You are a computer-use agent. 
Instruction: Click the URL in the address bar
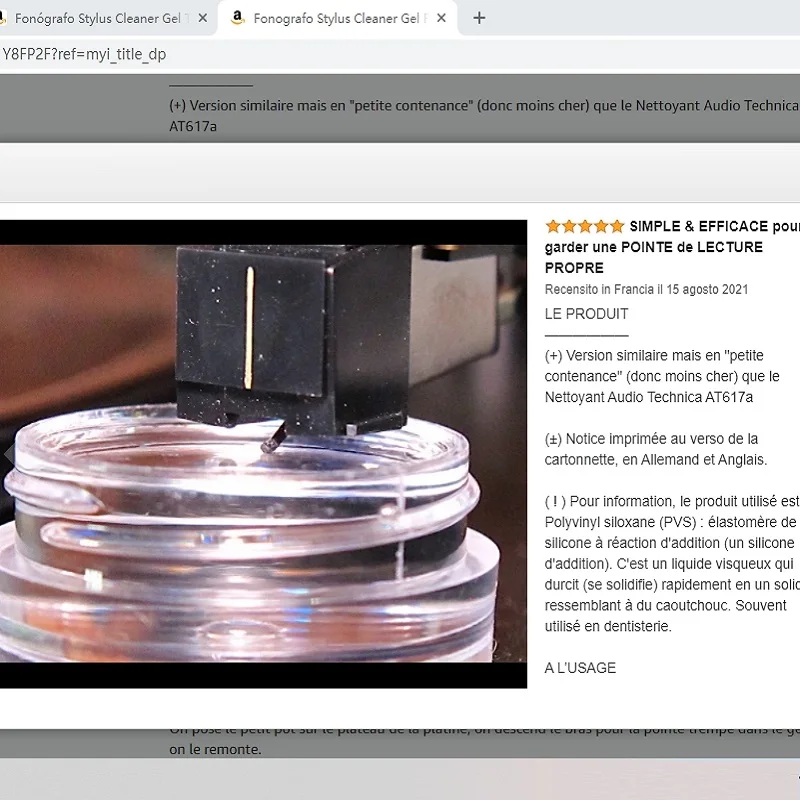[87, 55]
